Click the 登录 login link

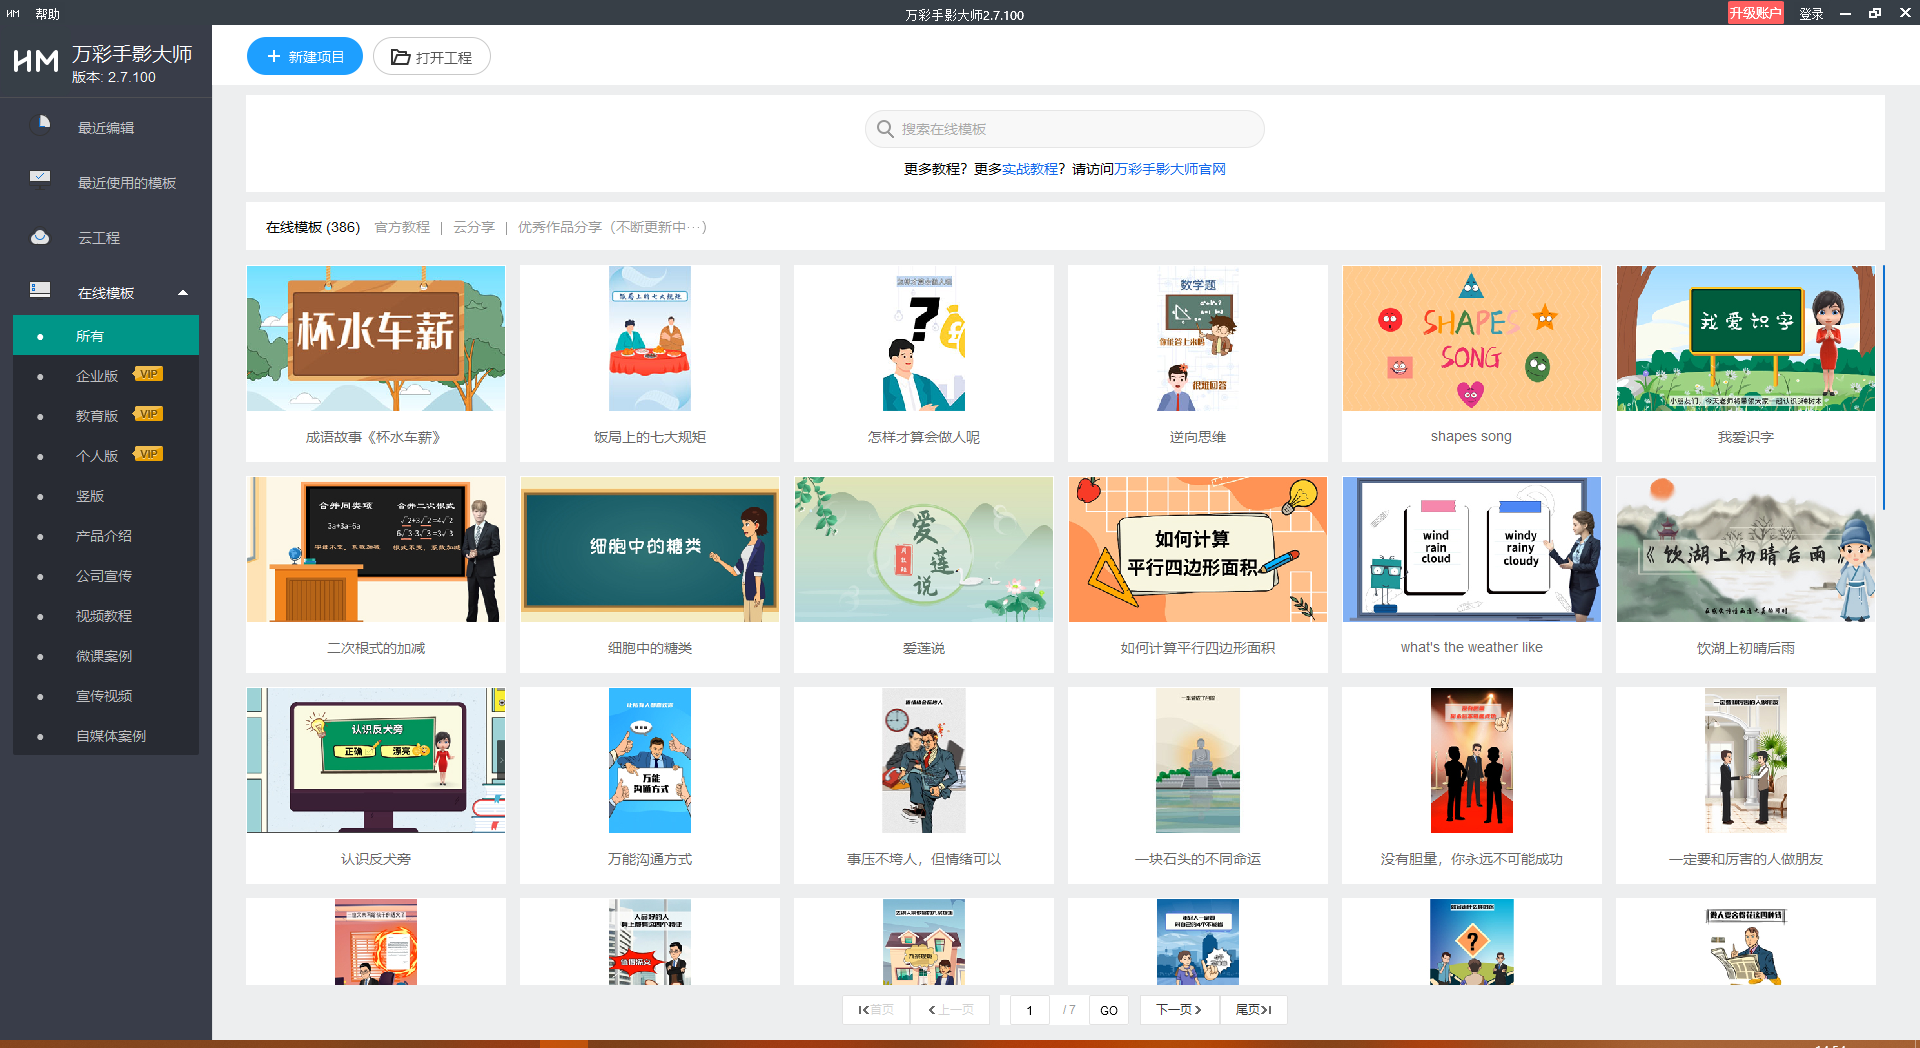click(x=1811, y=14)
